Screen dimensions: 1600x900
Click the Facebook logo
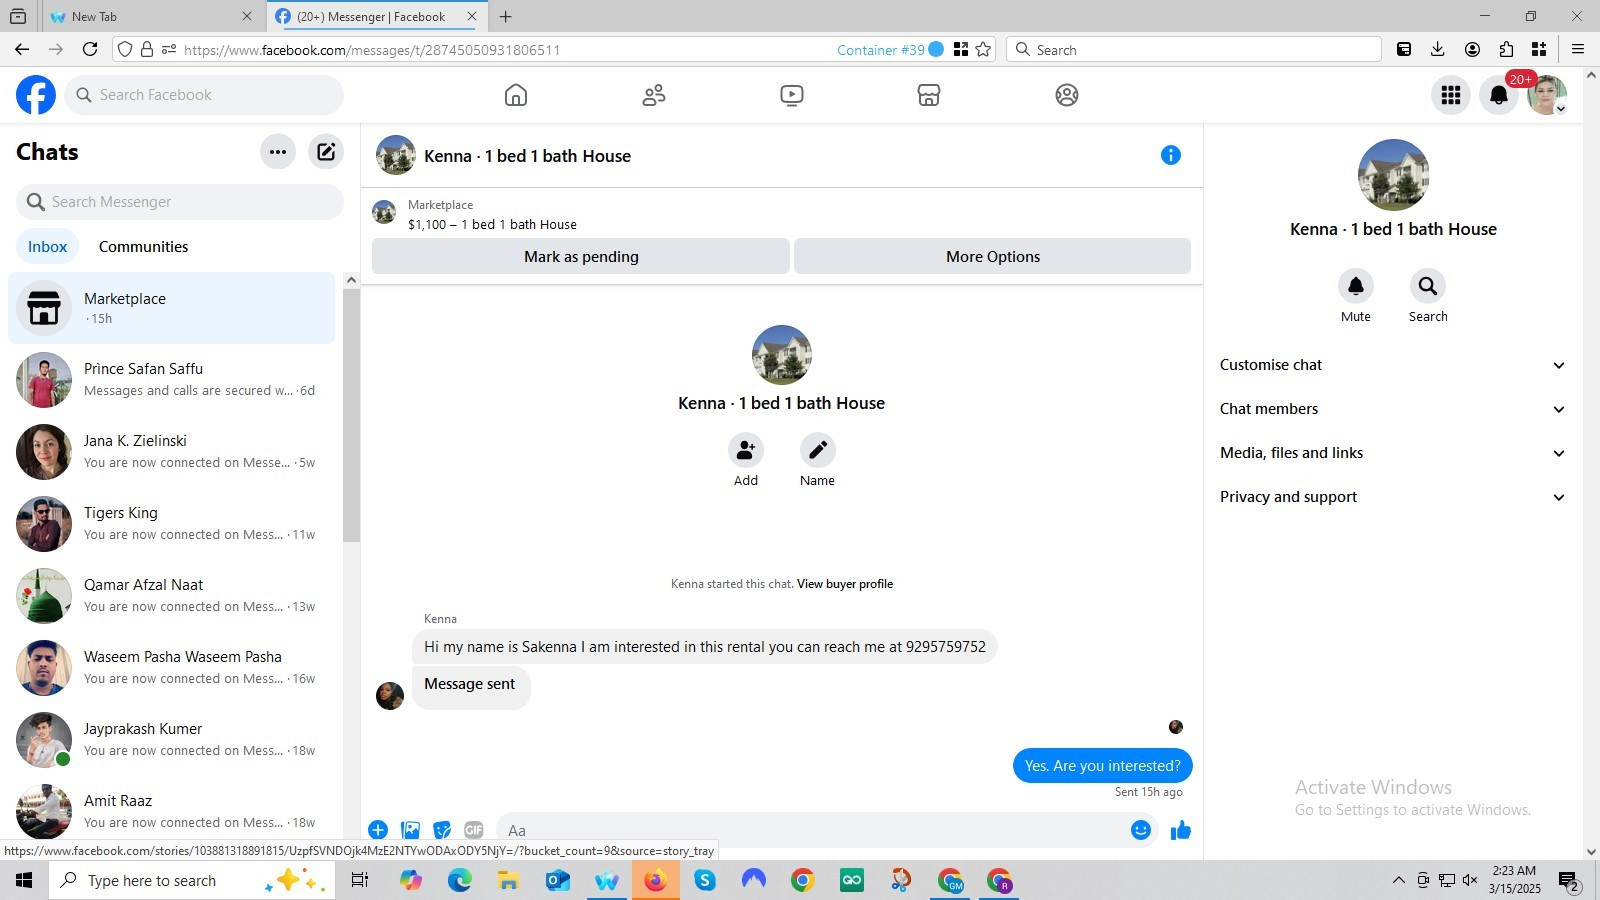point(36,95)
